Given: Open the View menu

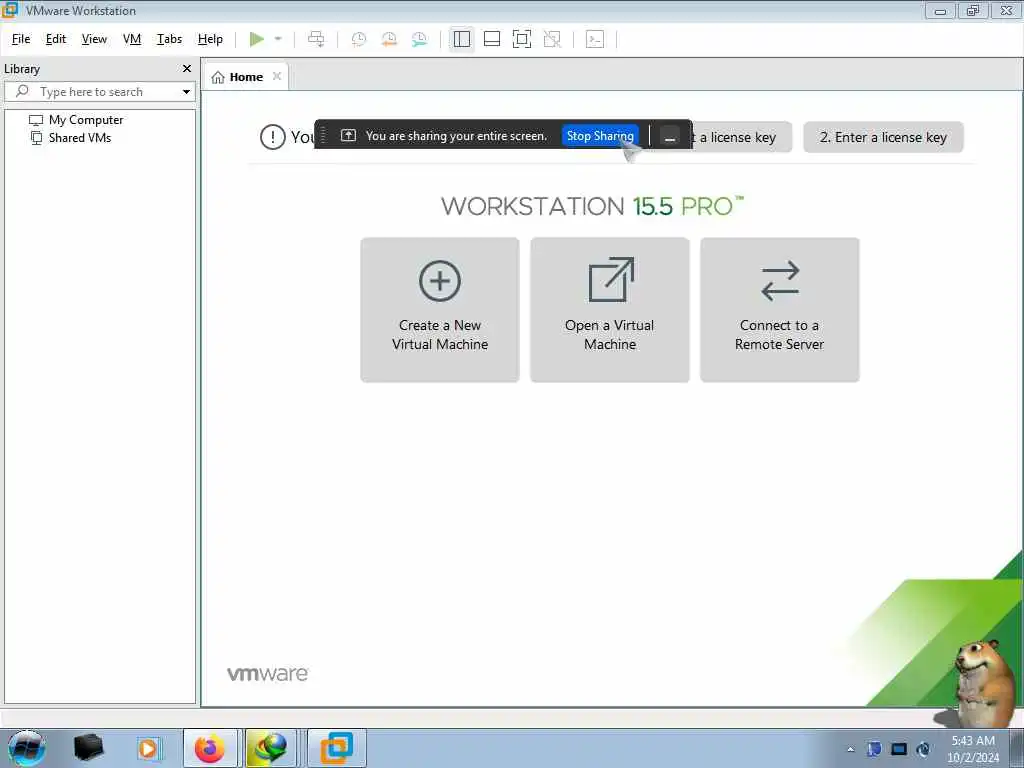Looking at the screenshot, I should click(94, 39).
